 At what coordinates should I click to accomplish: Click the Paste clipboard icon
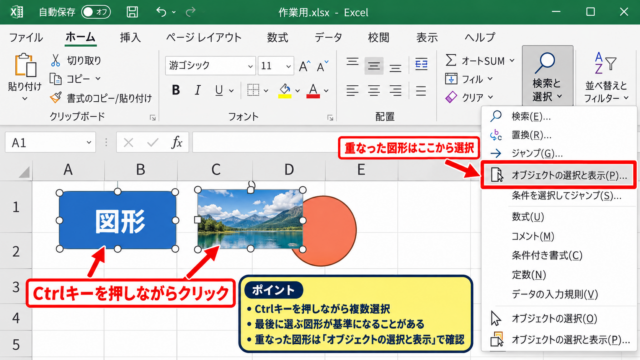[x=25, y=66]
